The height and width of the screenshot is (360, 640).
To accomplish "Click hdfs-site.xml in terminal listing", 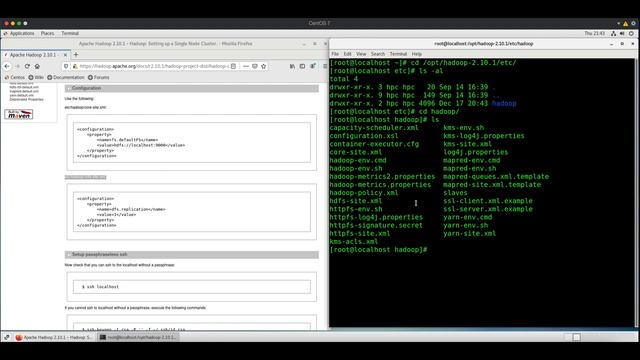I will click(356, 201).
